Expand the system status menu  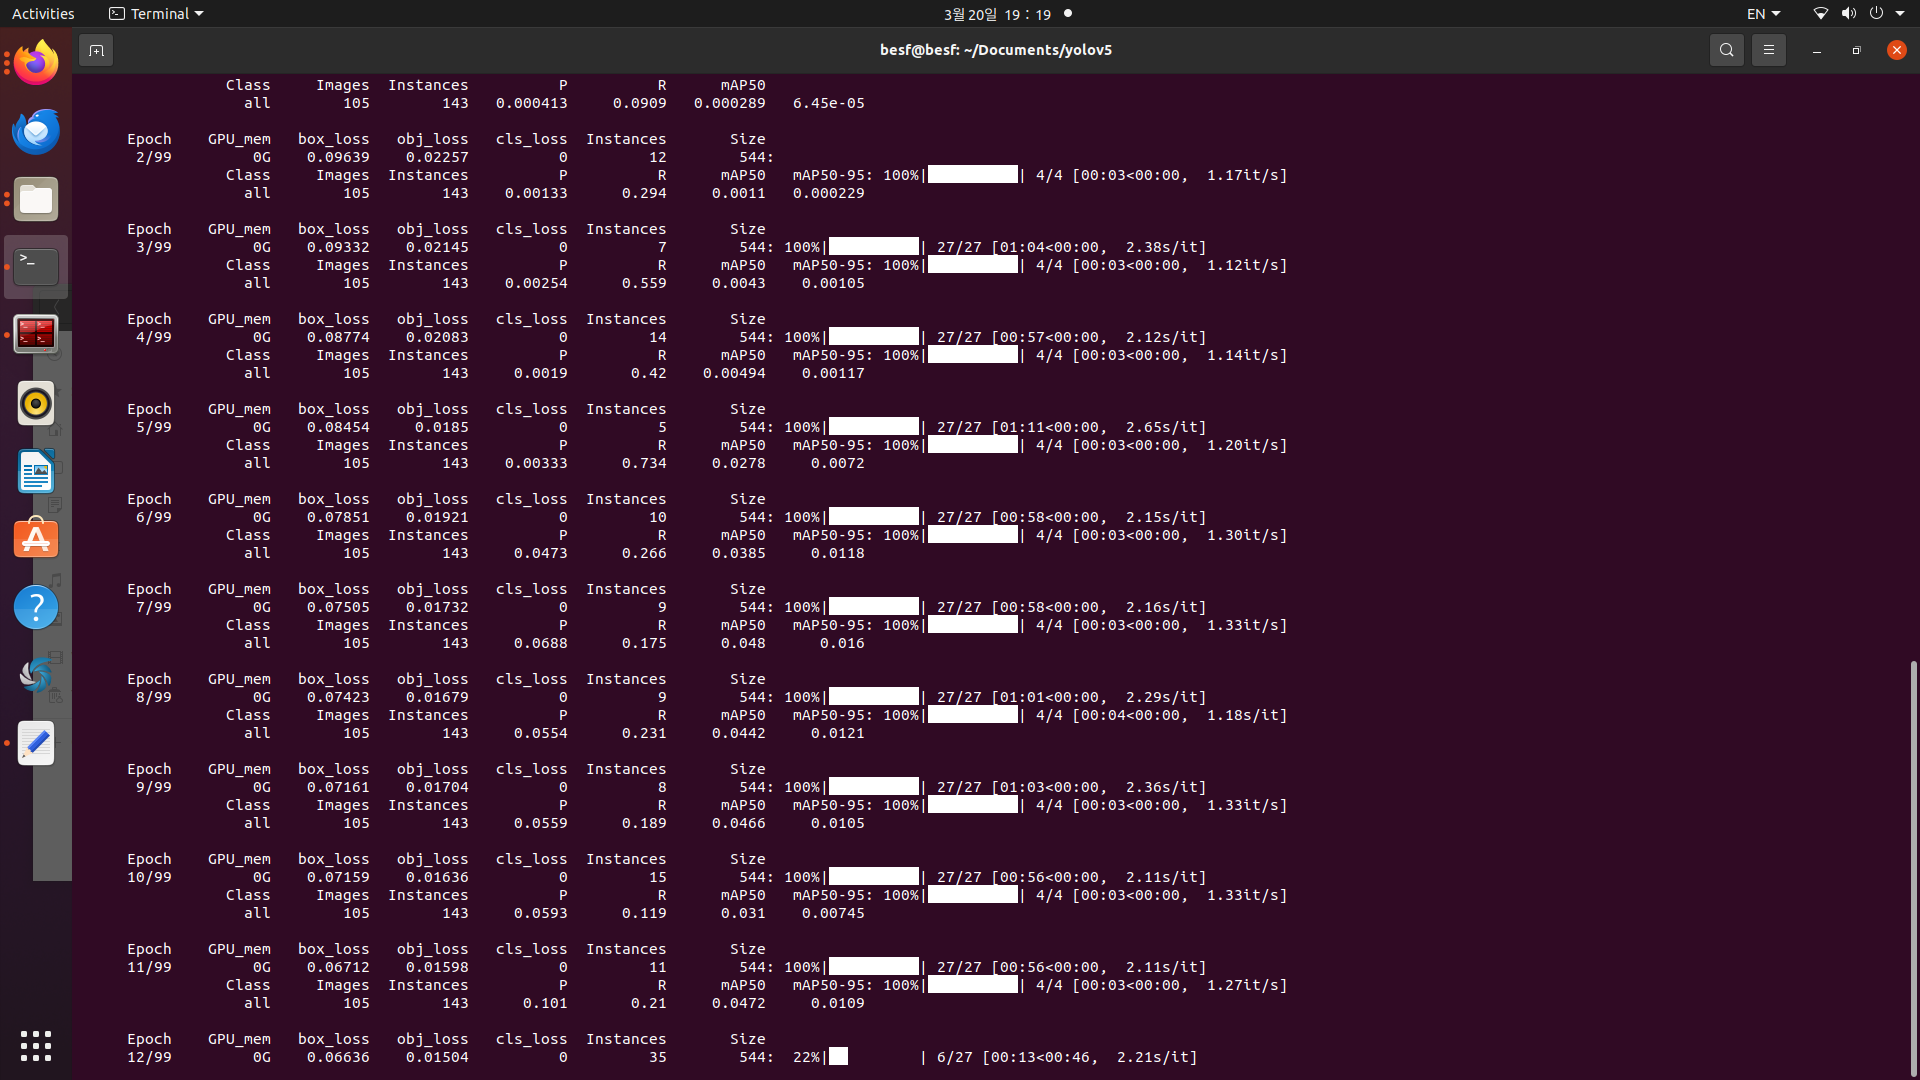[1900, 14]
